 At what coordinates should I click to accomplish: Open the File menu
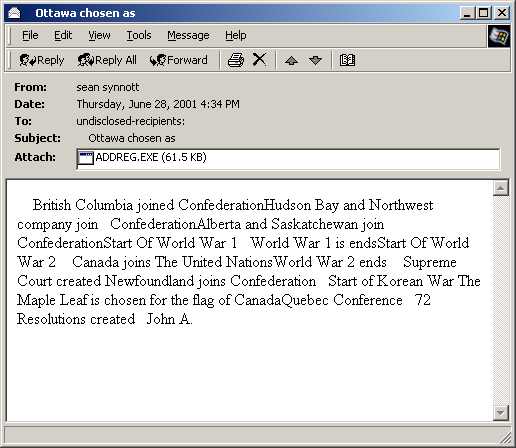[x=30, y=35]
